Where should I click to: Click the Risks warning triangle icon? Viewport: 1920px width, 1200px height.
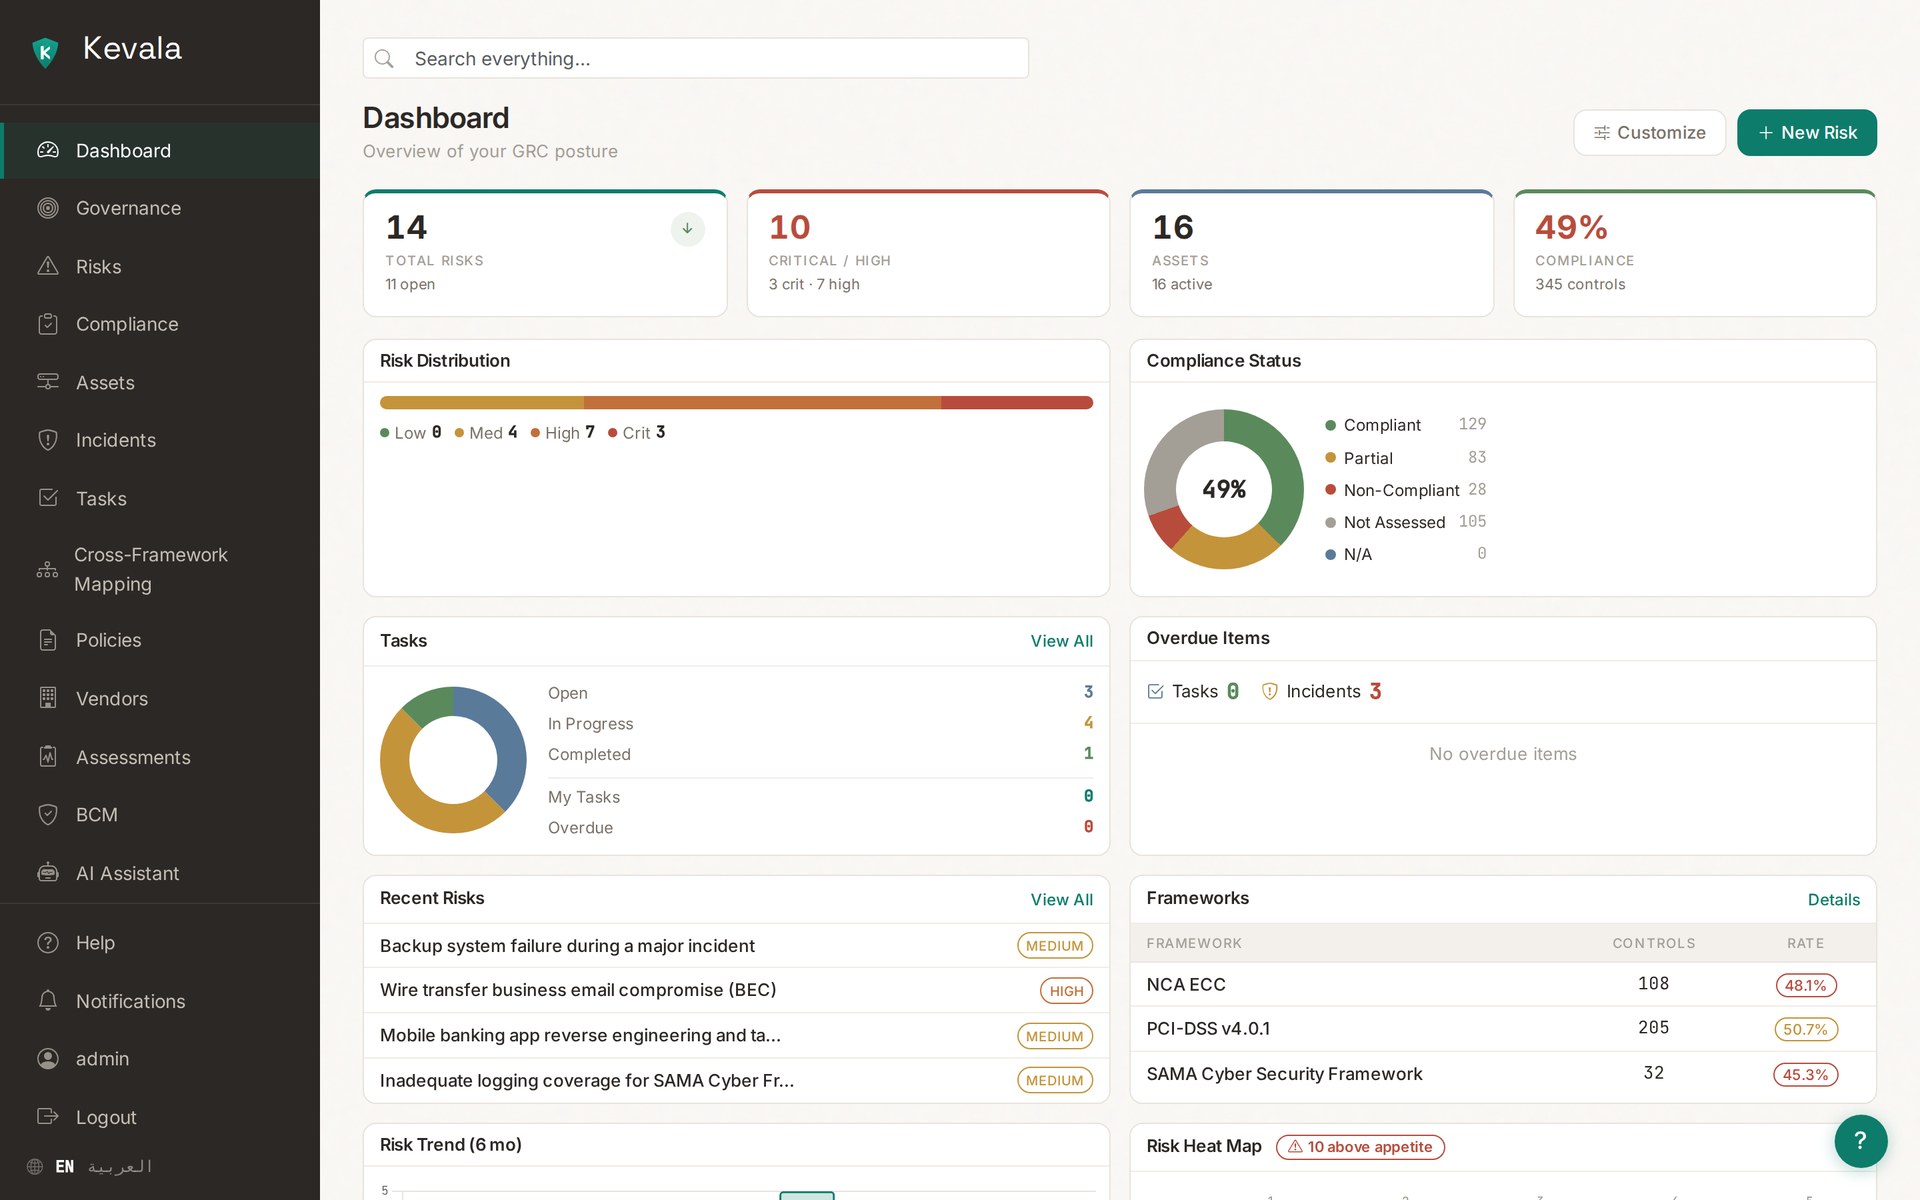[x=48, y=266]
